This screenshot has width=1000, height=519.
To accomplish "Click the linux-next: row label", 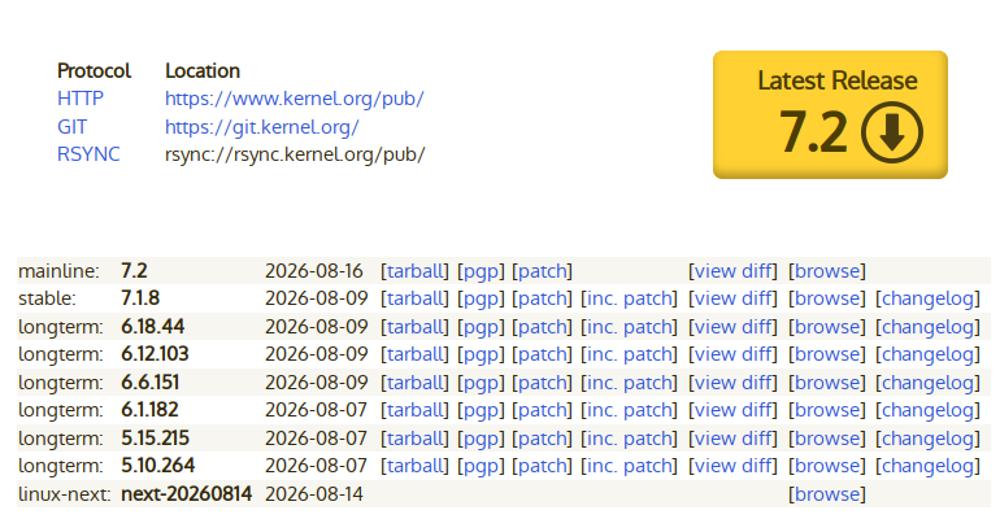I will (x=64, y=494).
